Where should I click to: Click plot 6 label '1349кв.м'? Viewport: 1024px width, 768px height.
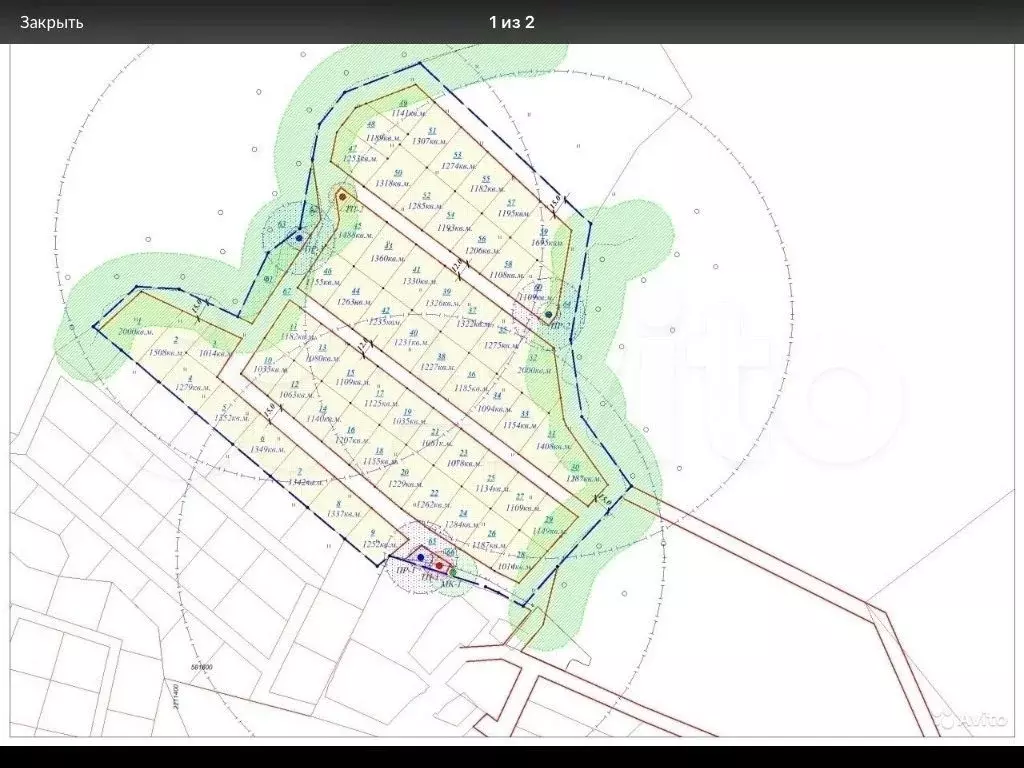(x=268, y=449)
